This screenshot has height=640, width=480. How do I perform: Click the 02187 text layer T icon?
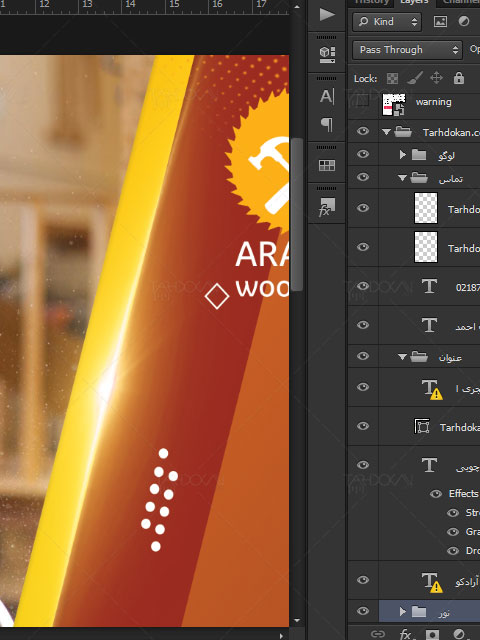pyautogui.click(x=429, y=286)
